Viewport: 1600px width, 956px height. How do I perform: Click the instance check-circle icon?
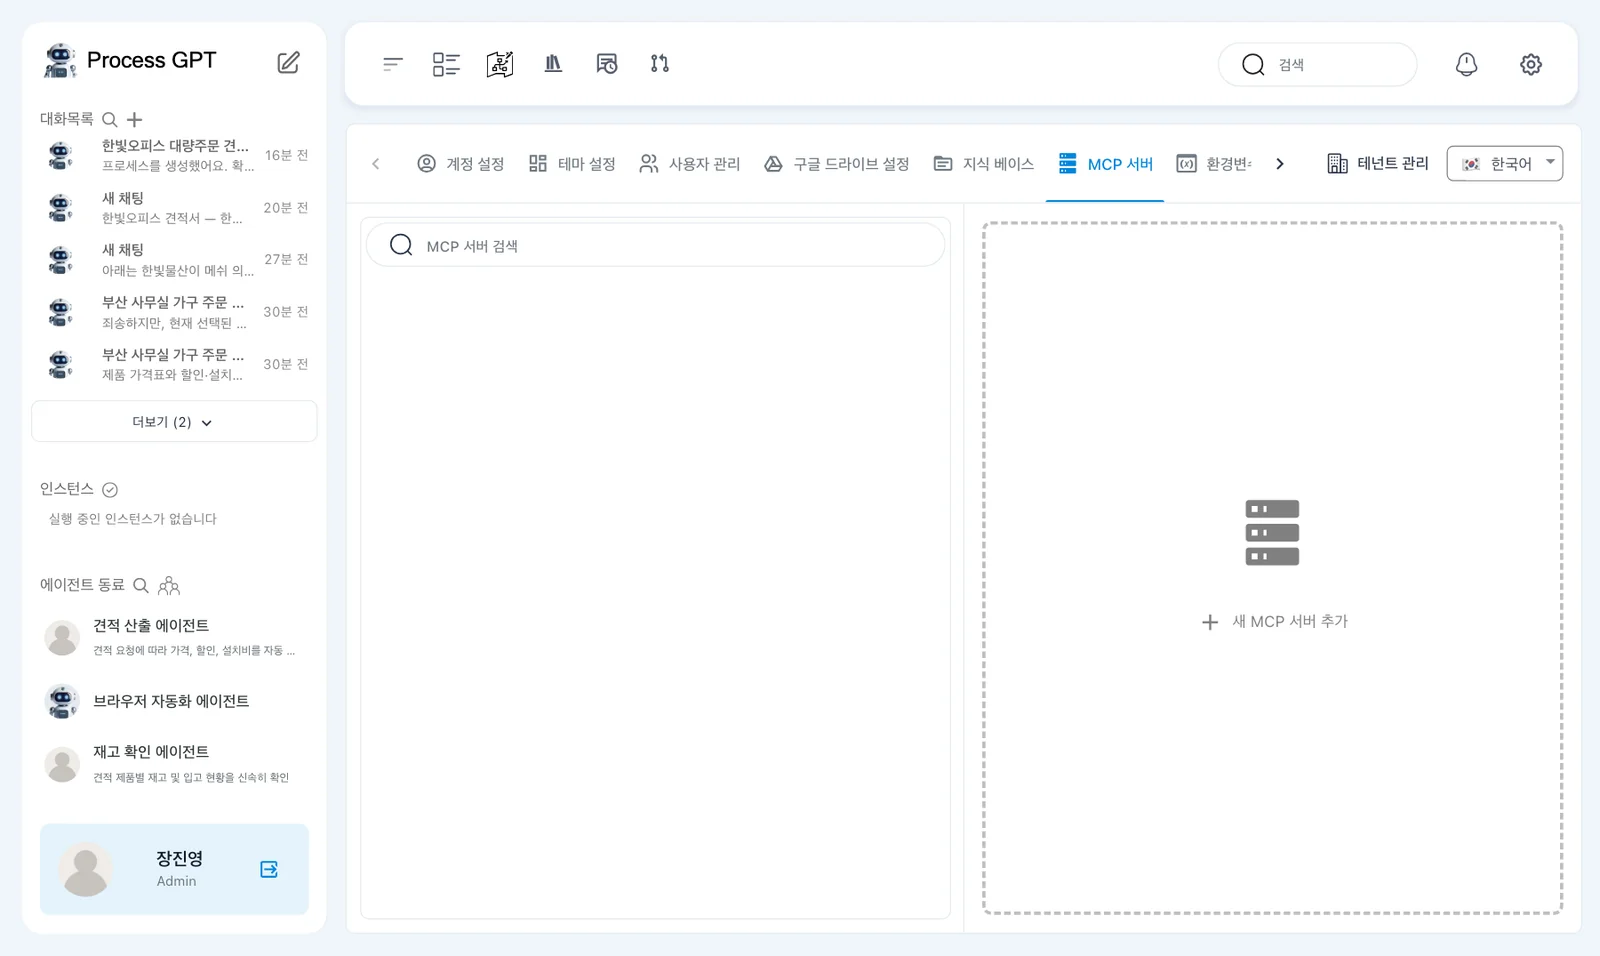pos(110,489)
